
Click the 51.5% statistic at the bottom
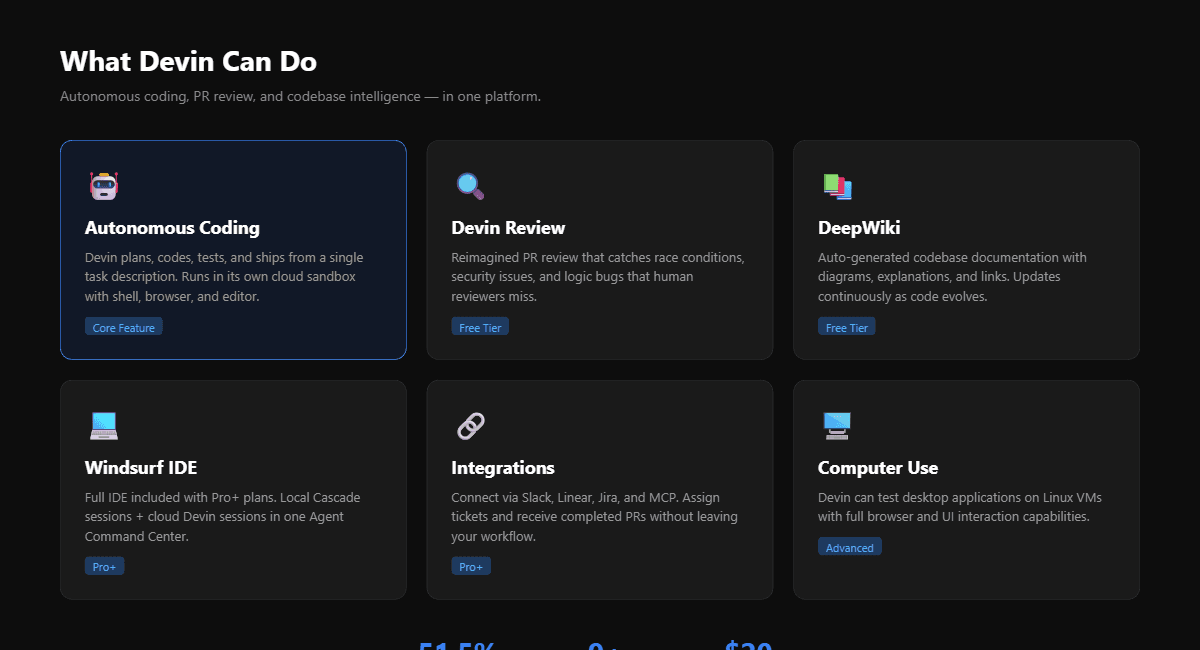coord(457,645)
